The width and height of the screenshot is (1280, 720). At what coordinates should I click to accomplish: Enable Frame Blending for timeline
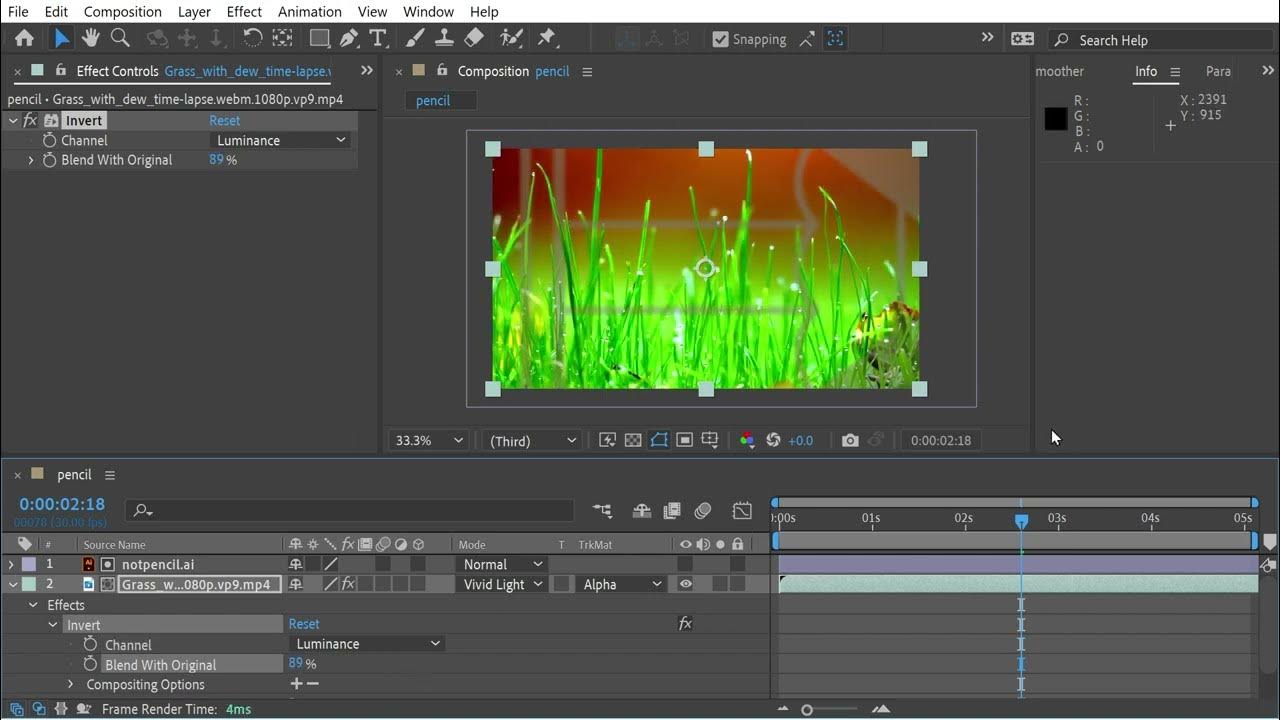[672, 511]
